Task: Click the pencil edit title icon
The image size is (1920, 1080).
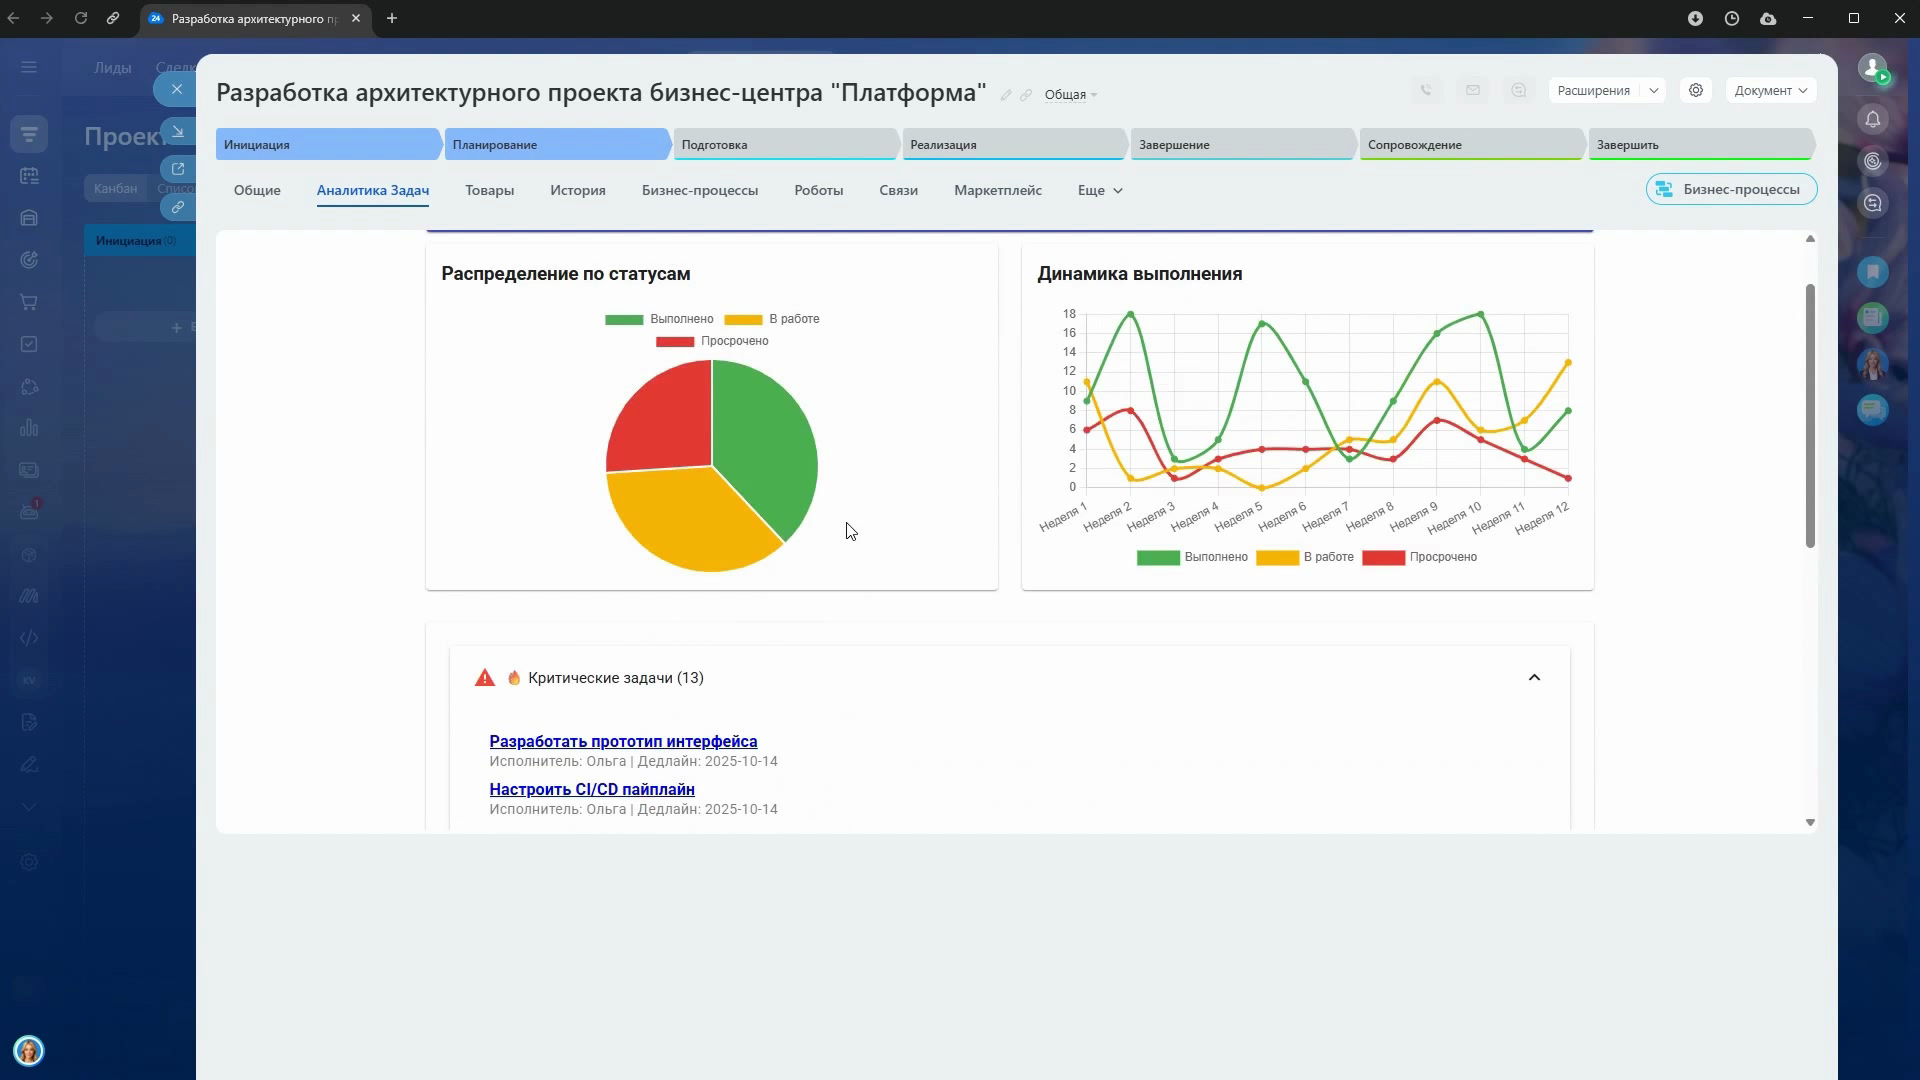Action: coord(1006,95)
